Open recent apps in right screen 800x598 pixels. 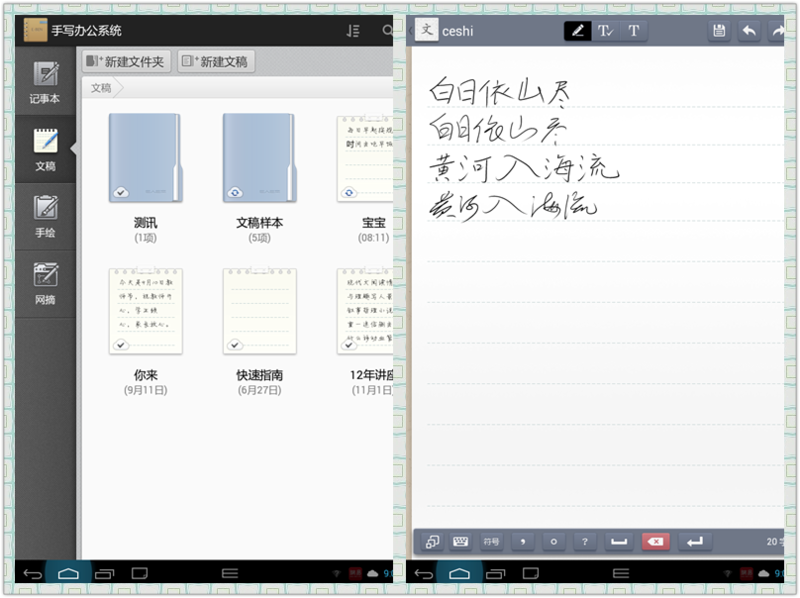pos(495,574)
